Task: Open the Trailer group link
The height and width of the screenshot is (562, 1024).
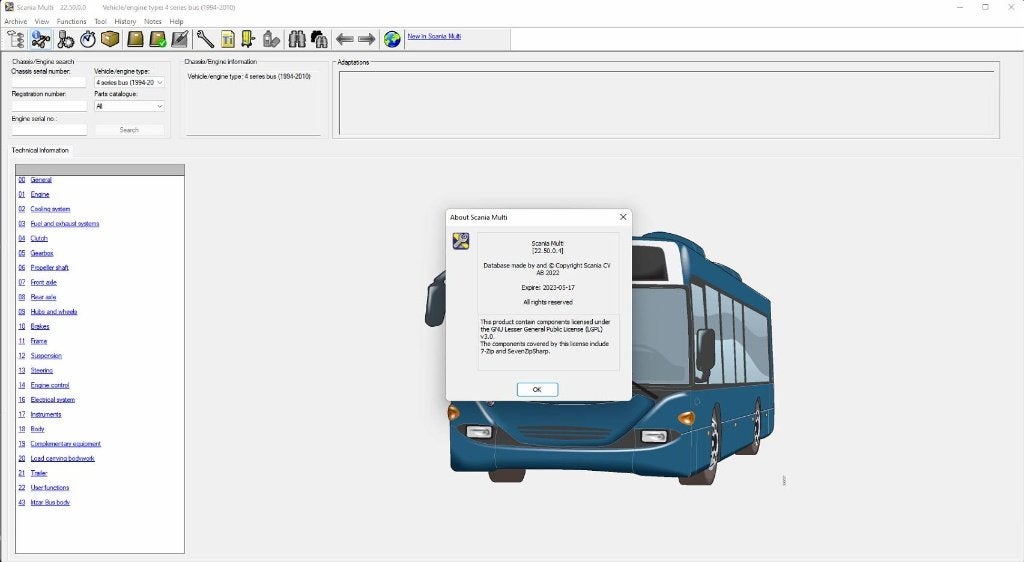Action: (39, 473)
